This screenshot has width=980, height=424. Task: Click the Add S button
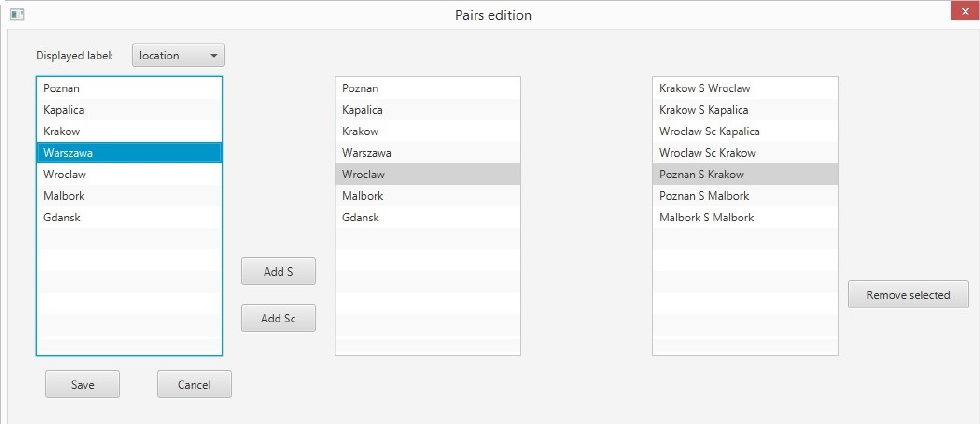[x=278, y=271]
